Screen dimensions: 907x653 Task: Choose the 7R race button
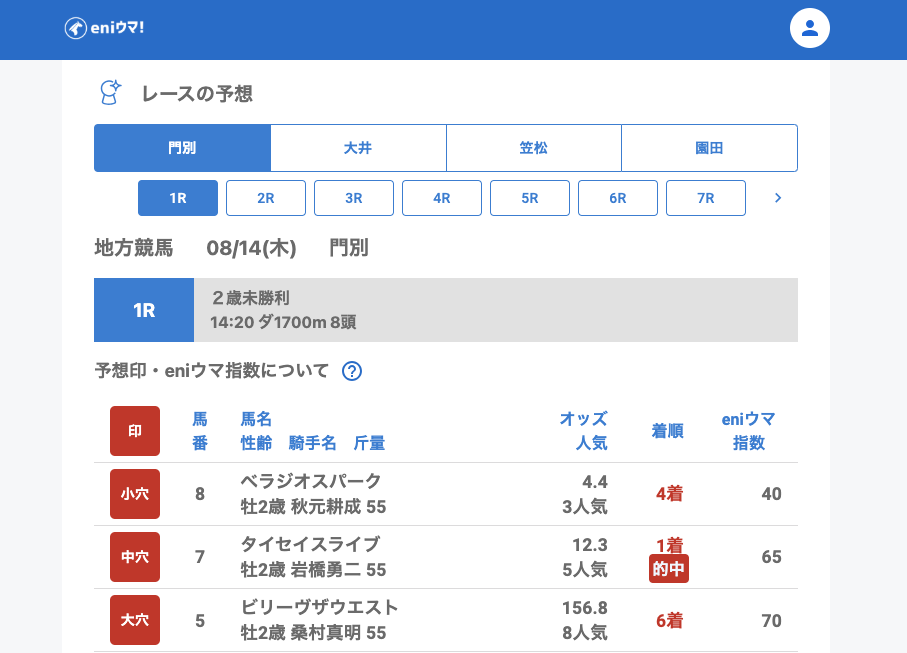pyautogui.click(x=706, y=198)
